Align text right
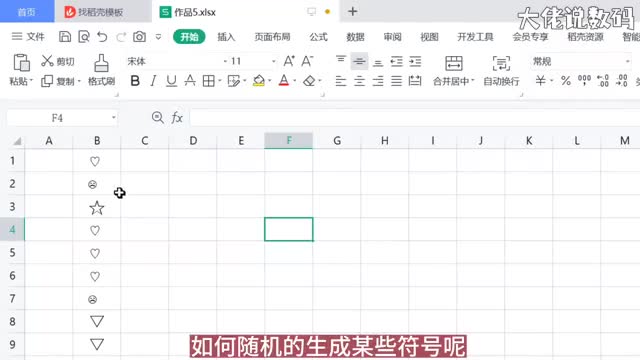 [x=378, y=81]
